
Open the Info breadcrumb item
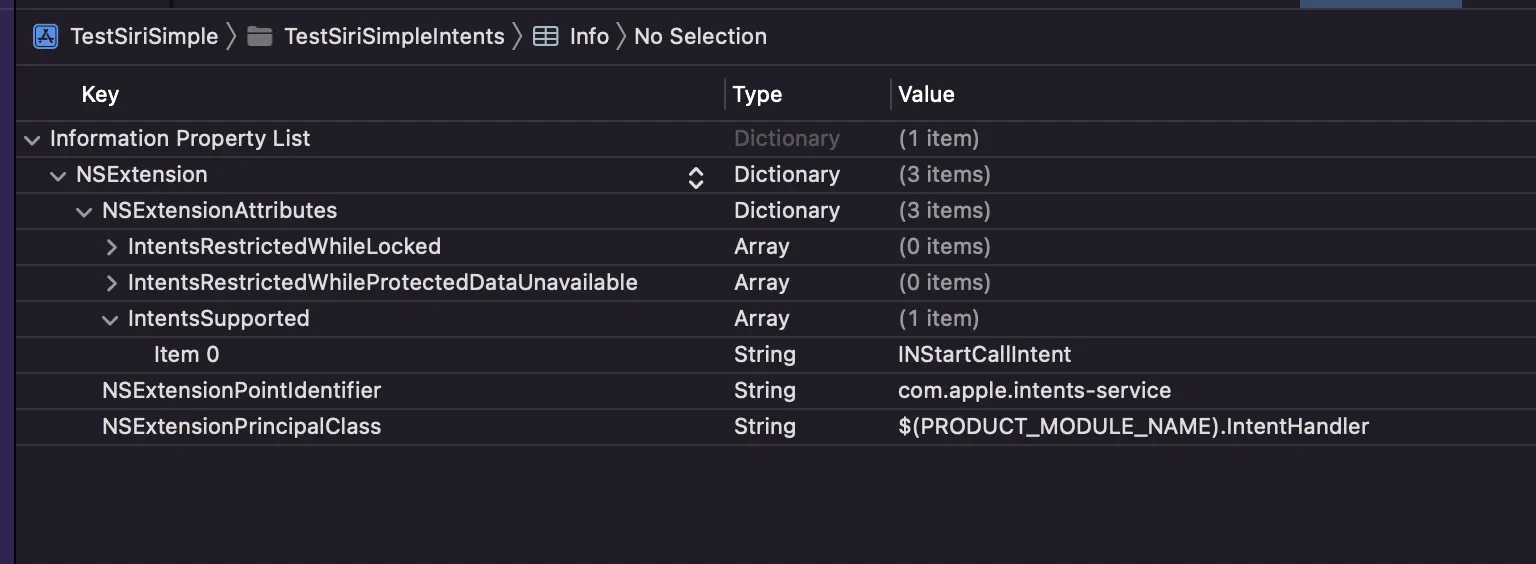(589, 37)
